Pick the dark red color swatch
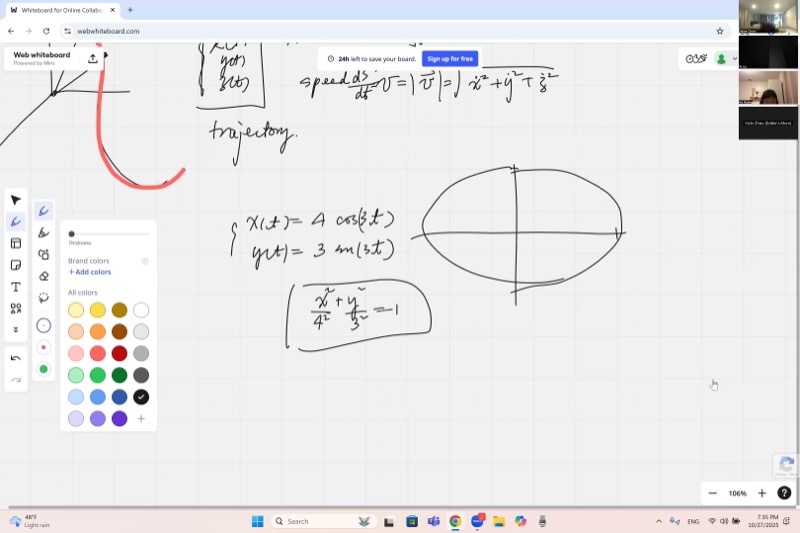The width and height of the screenshot is (800, 533). [119, 353]
